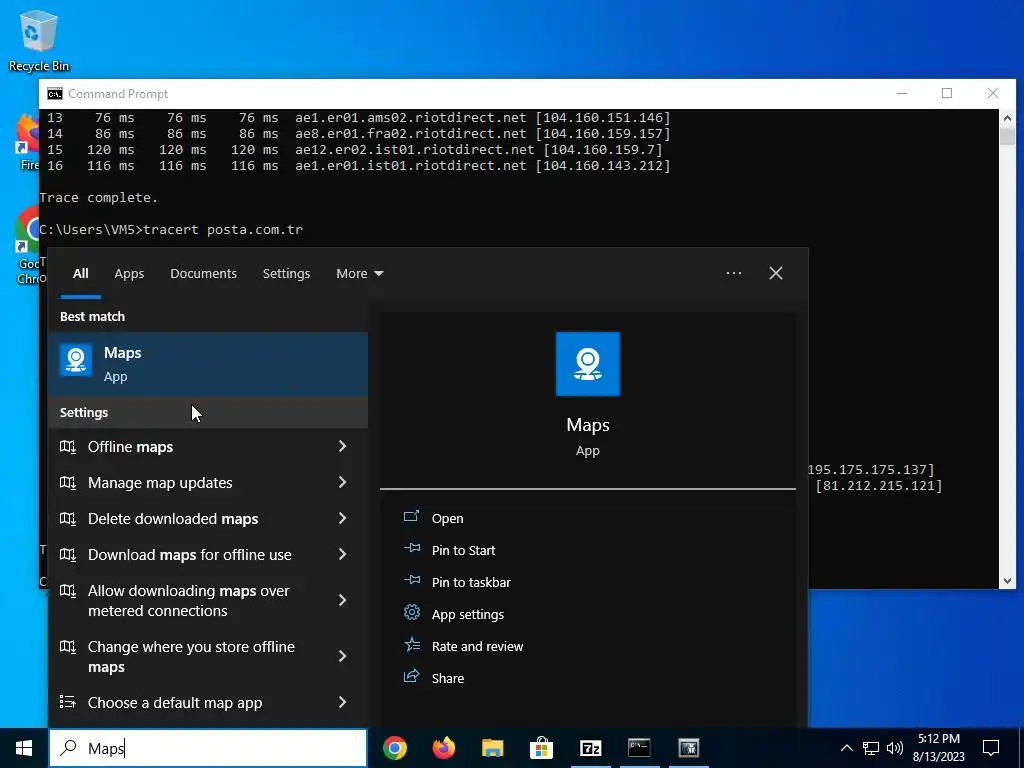Click Rate and review for Maps
The width and height of the screenshot is (1024, 768).
pyautogui.click(x=477, y=646)
